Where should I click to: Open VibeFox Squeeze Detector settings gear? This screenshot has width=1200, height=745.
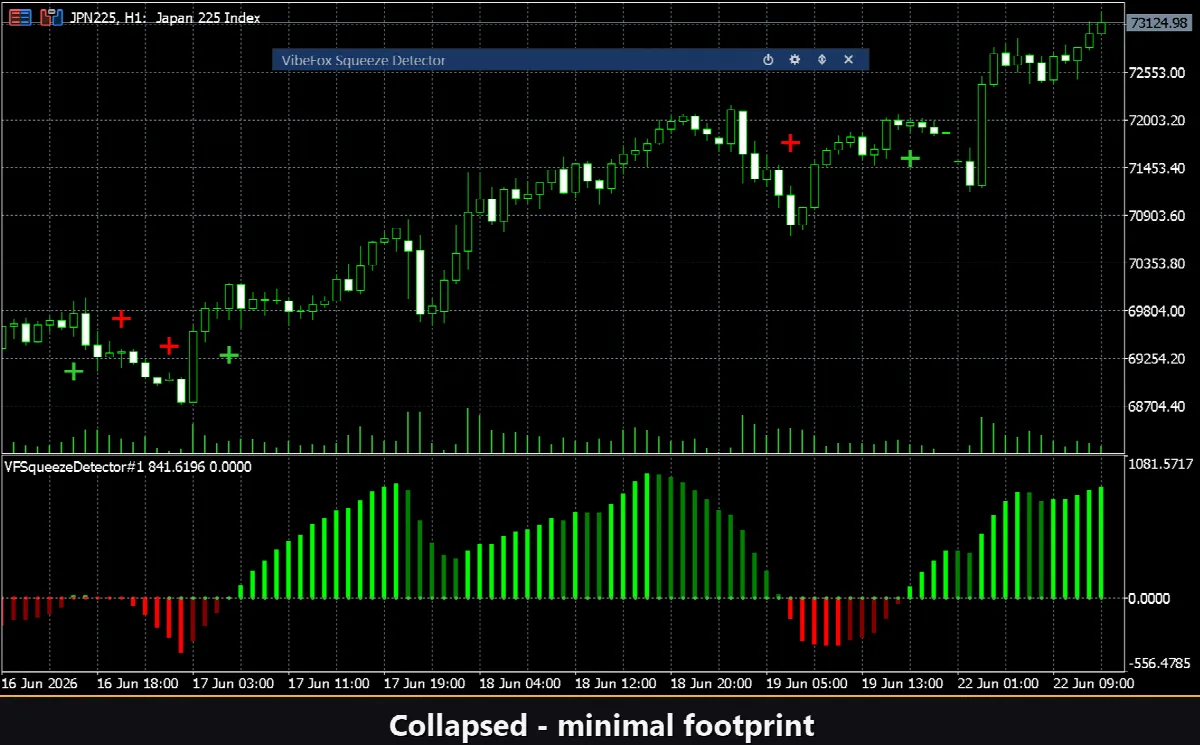[795, 60]
